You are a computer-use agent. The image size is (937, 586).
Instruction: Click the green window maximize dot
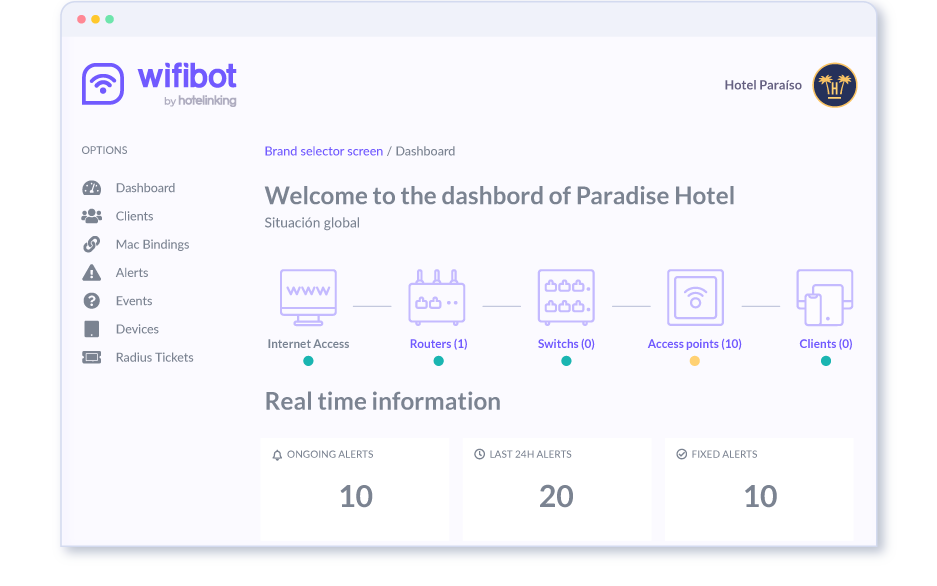click(x=110, y=19)
